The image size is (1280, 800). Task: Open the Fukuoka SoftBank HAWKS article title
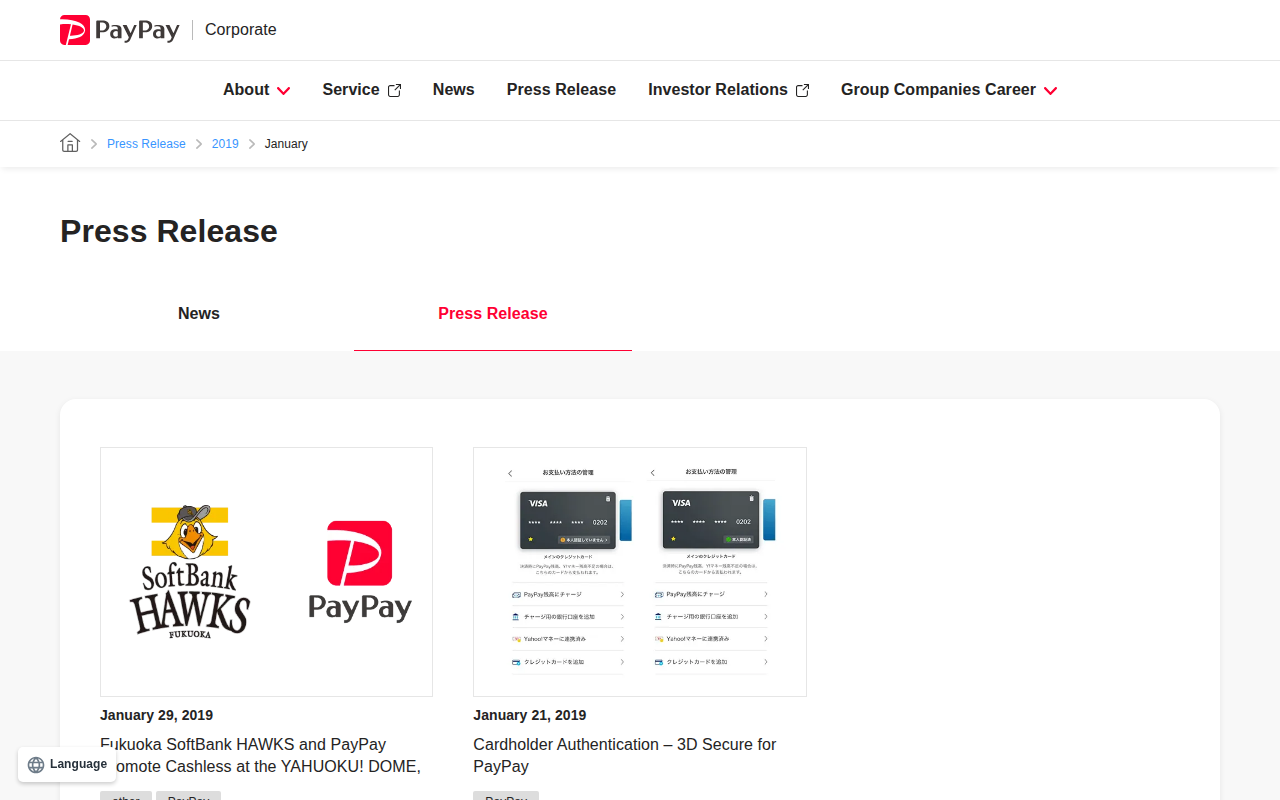(x=260, y=755)
